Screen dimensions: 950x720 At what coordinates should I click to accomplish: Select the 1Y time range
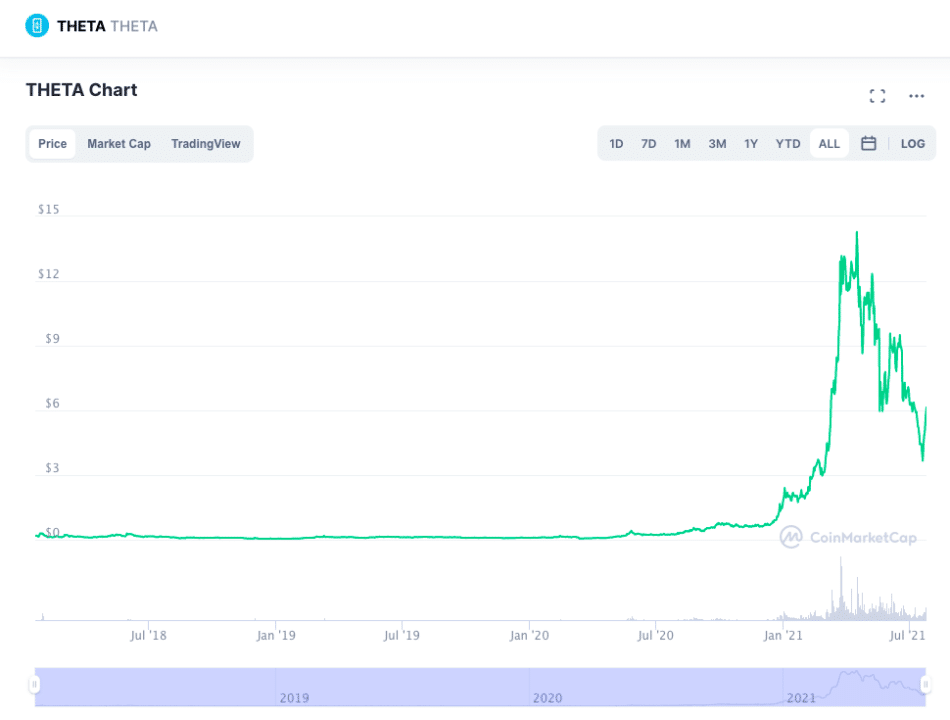[x=751, y=144]
